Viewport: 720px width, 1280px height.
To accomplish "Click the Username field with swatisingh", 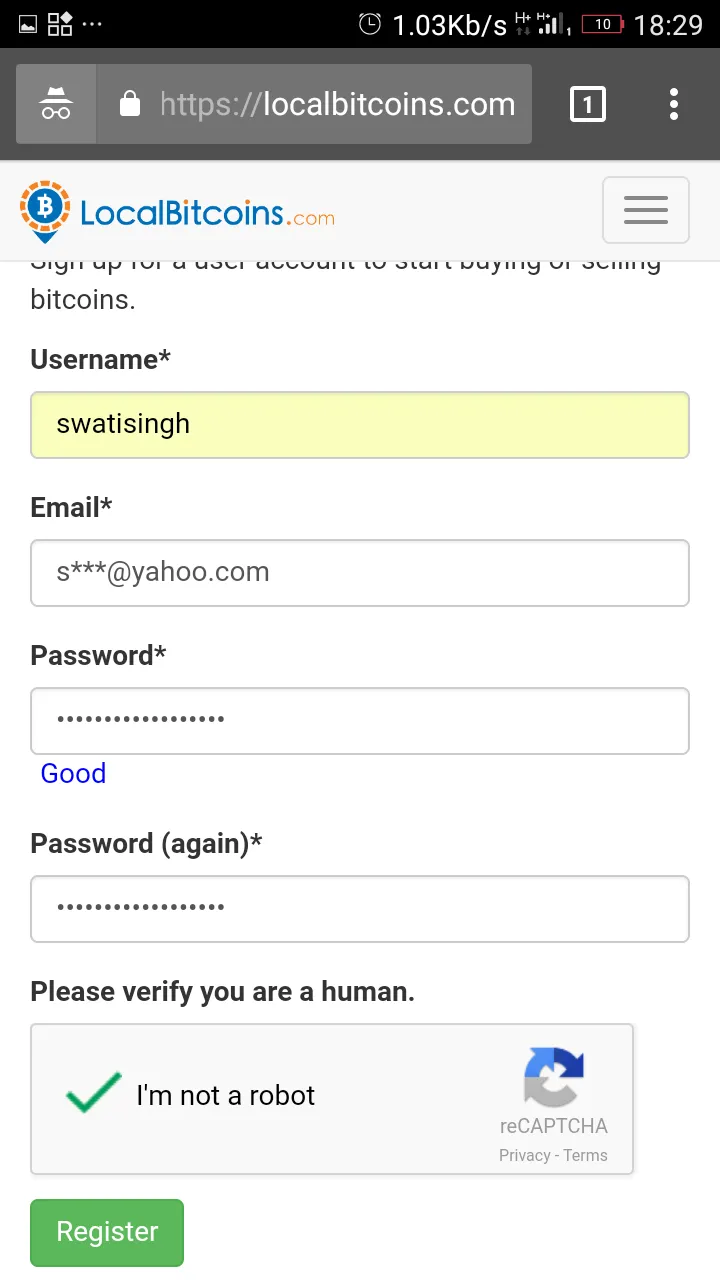I will click(360, 425).
